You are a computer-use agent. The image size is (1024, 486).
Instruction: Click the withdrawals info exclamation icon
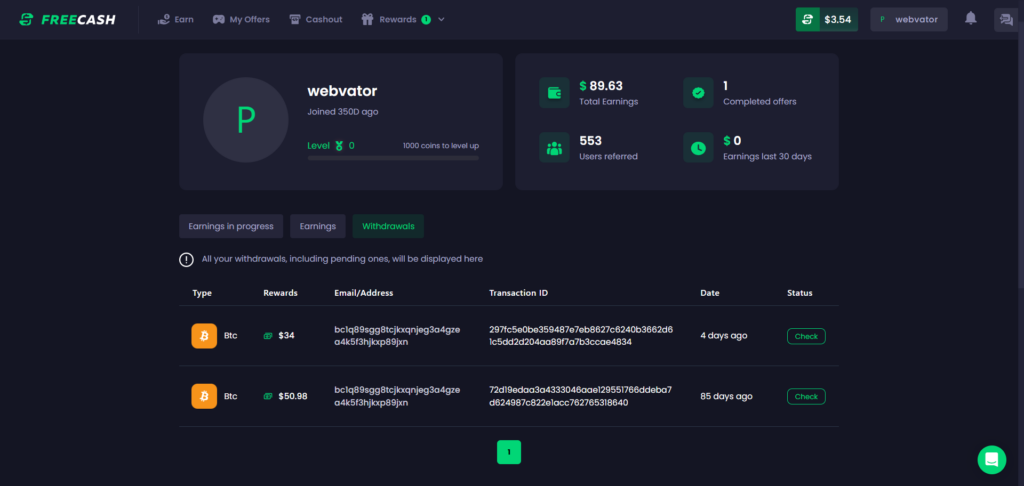tap(186, 259)
